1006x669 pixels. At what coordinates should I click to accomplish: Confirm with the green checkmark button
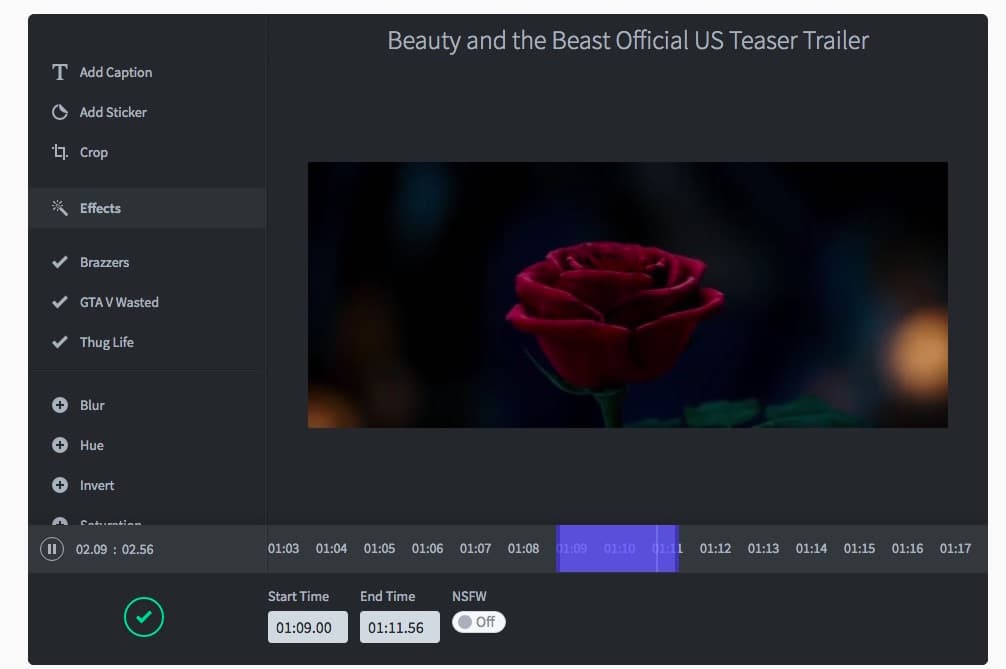pyautogui.click(x=143, y=617)
